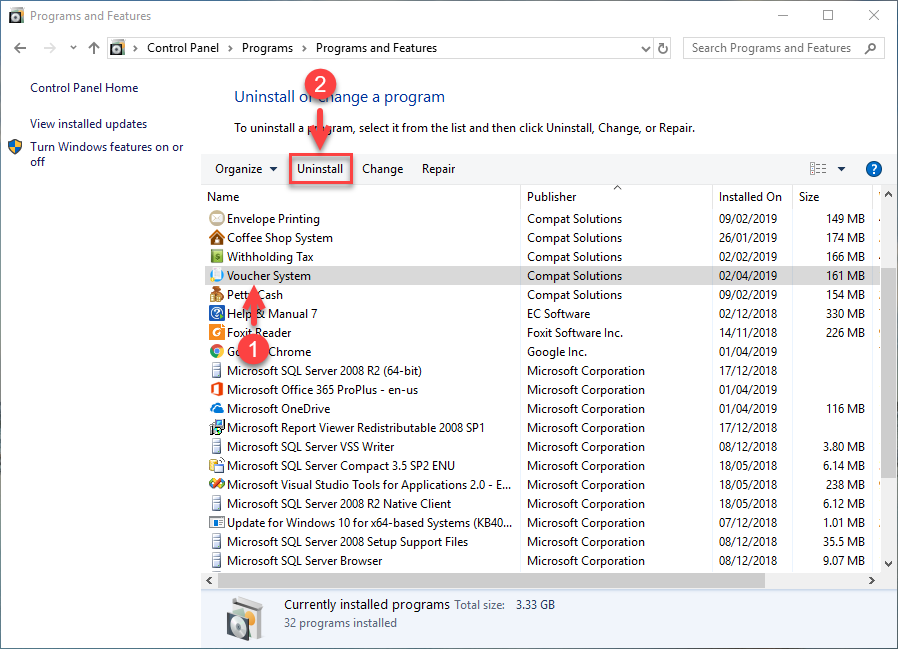The height and width of the screenshot is (649, 898).
Task: Click the Voucher System program icon
Action: click(x=216, y=275)
